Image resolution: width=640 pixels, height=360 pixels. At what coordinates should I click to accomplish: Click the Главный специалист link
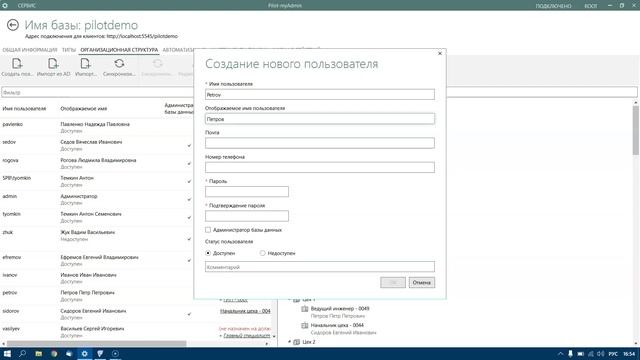point(247,336)
